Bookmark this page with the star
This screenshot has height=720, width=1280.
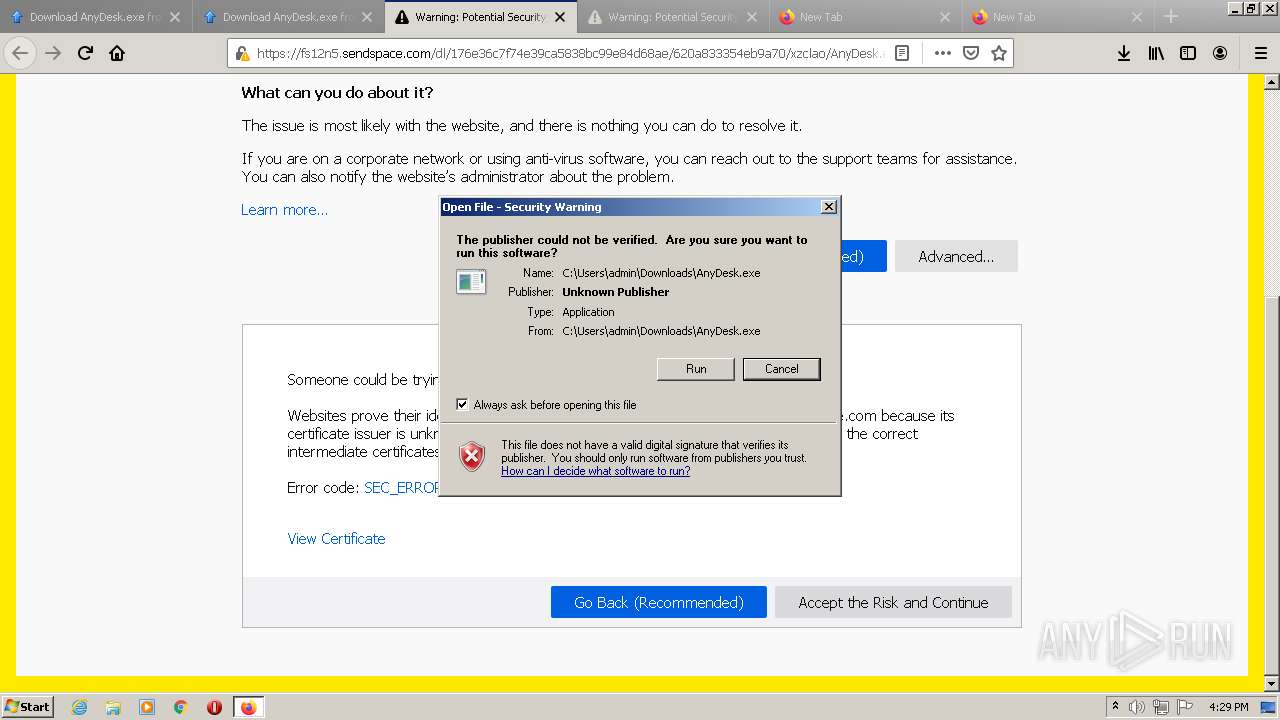tap(998, 53)
